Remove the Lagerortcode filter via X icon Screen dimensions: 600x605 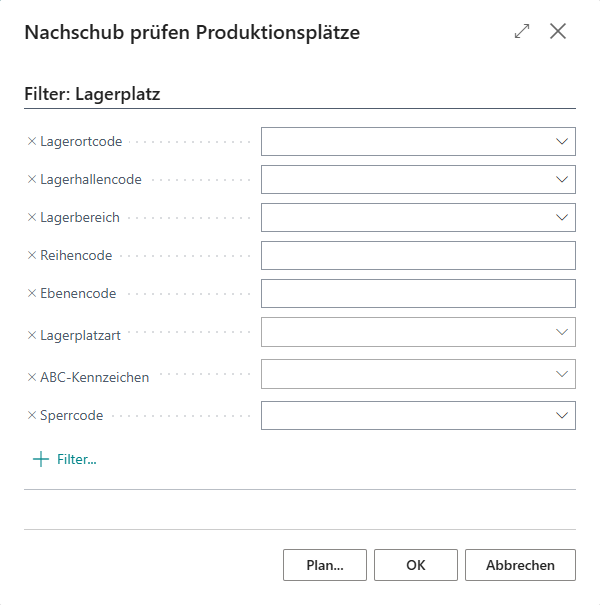[32, 142]
